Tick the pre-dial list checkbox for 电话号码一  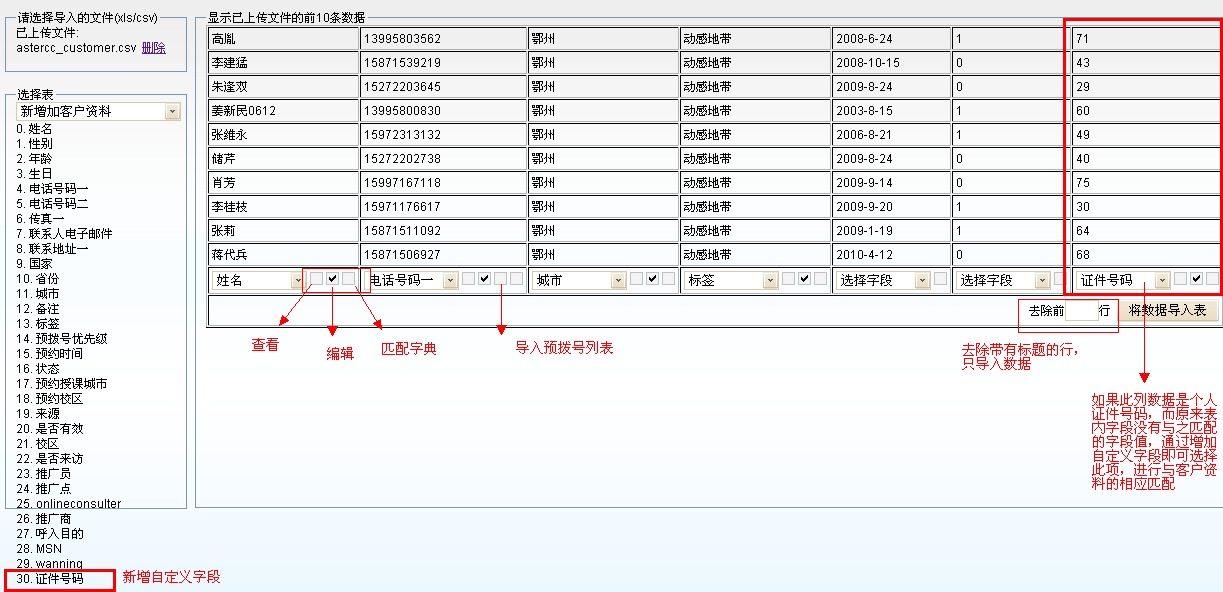click(x=517, y=279)
